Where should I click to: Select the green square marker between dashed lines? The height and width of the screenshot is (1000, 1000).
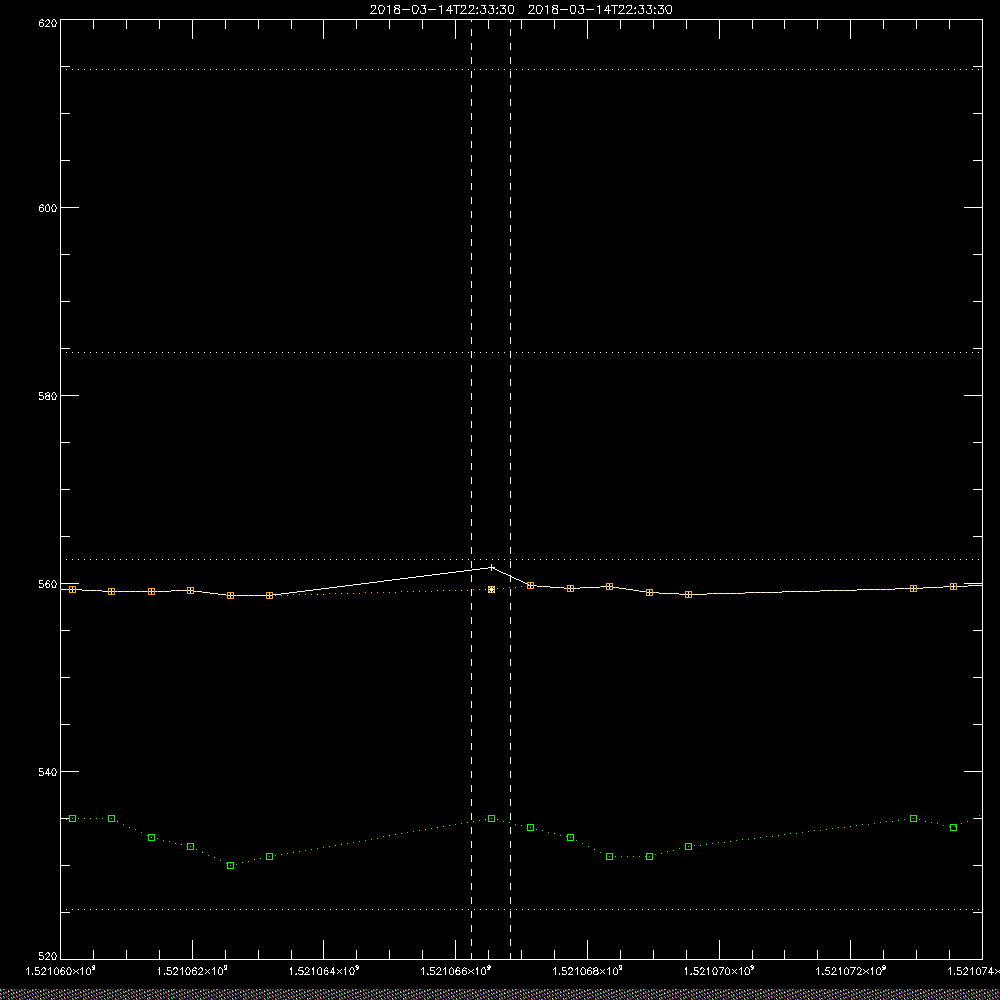(491, 818)
